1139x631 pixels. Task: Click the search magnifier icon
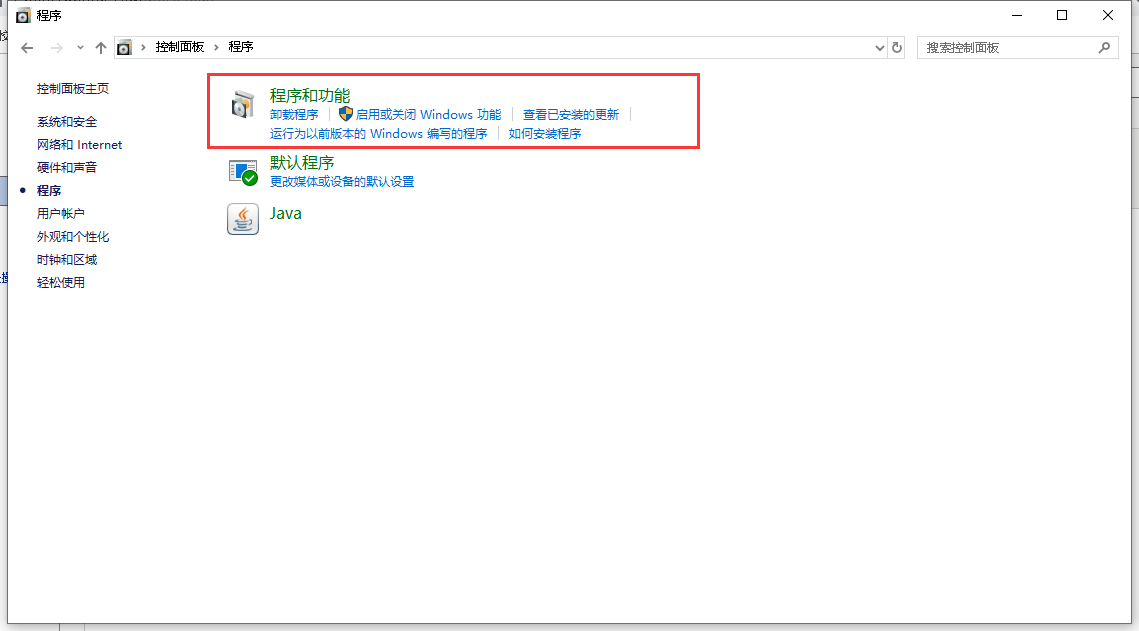pyautogui.click(x=1104, y=47)
